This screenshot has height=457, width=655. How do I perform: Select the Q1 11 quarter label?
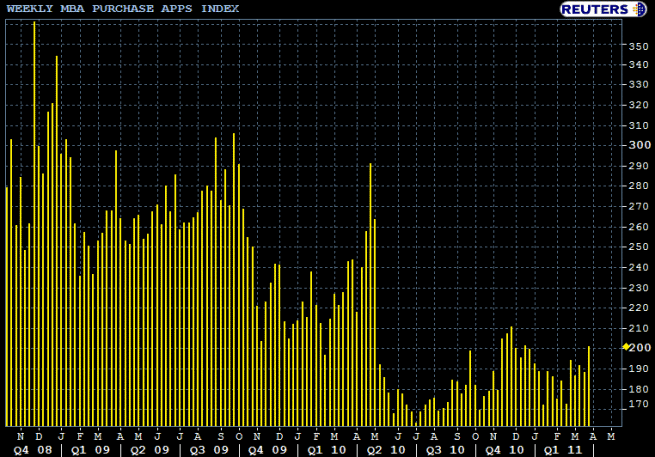(x=561, y=449)
